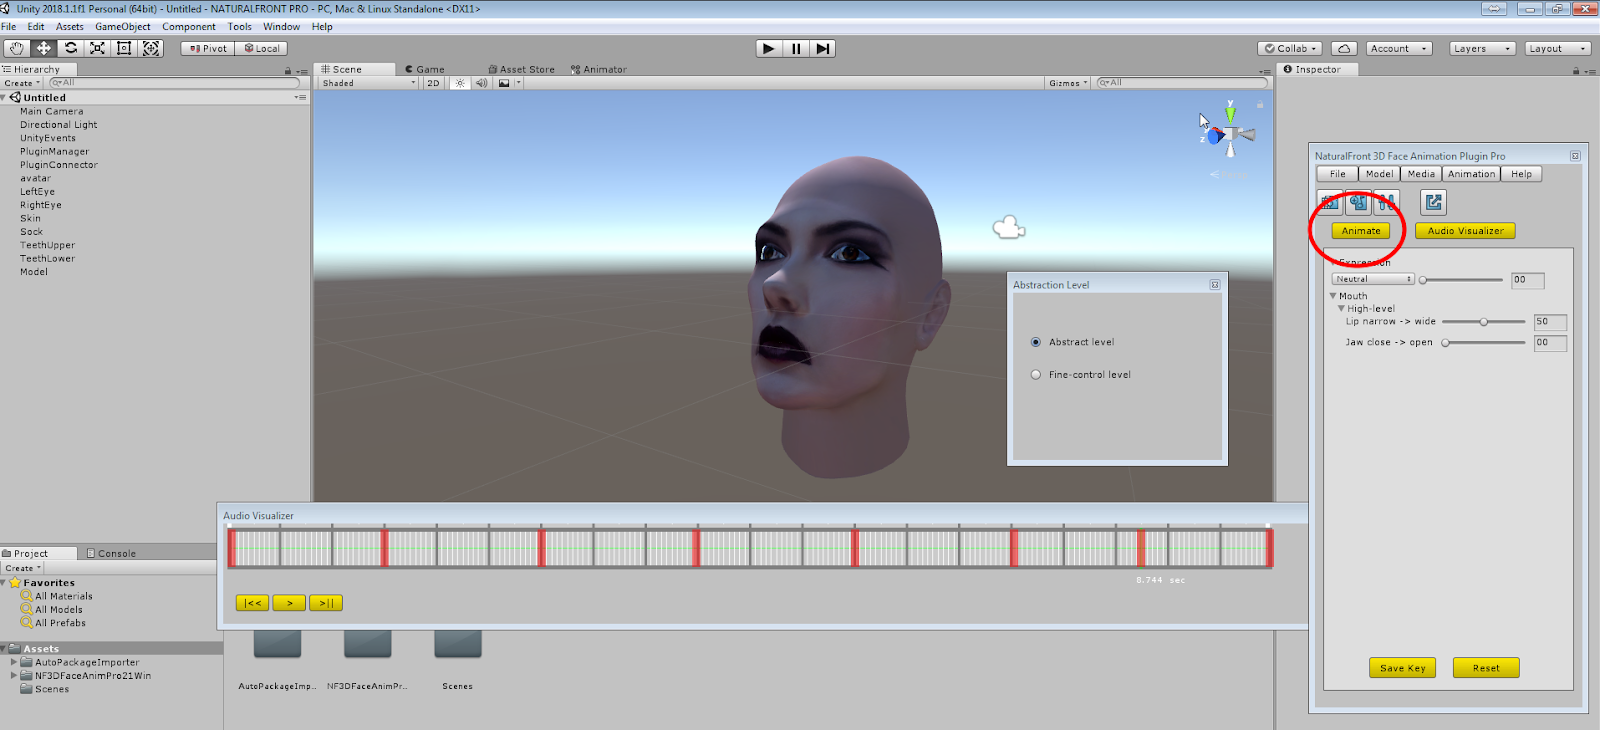Open plugin Animation menu
Image resolution: width=1600 pixels, height=730 pixels.
coord(1472,174)
